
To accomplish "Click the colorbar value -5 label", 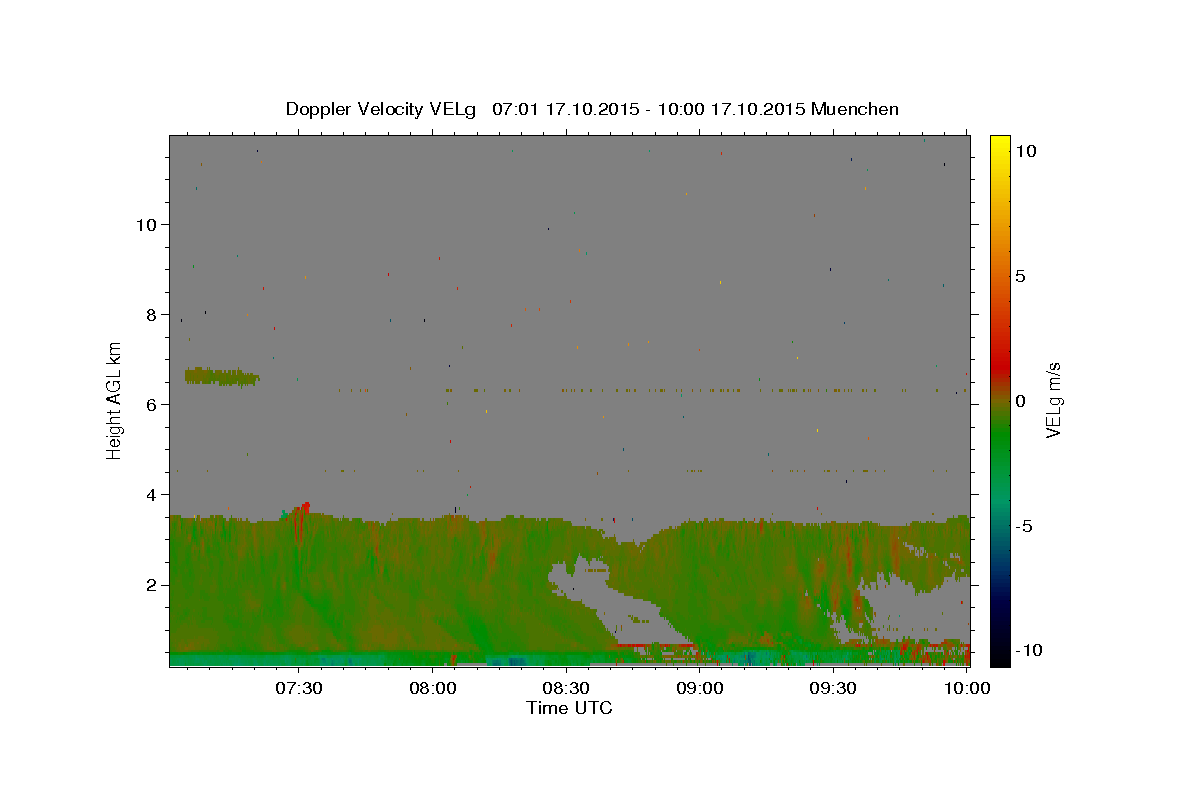I will click(x=1024, y=526).
